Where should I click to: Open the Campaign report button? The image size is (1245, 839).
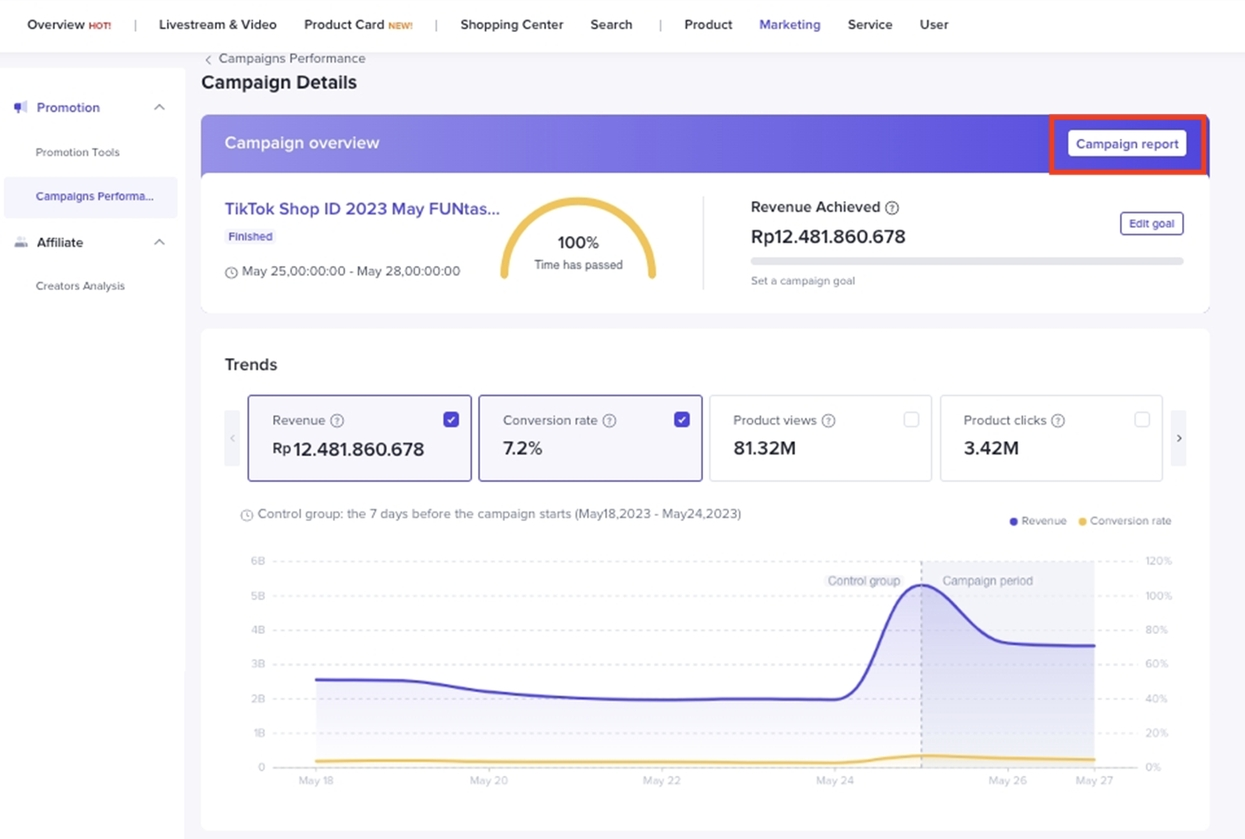point(1126,144)
